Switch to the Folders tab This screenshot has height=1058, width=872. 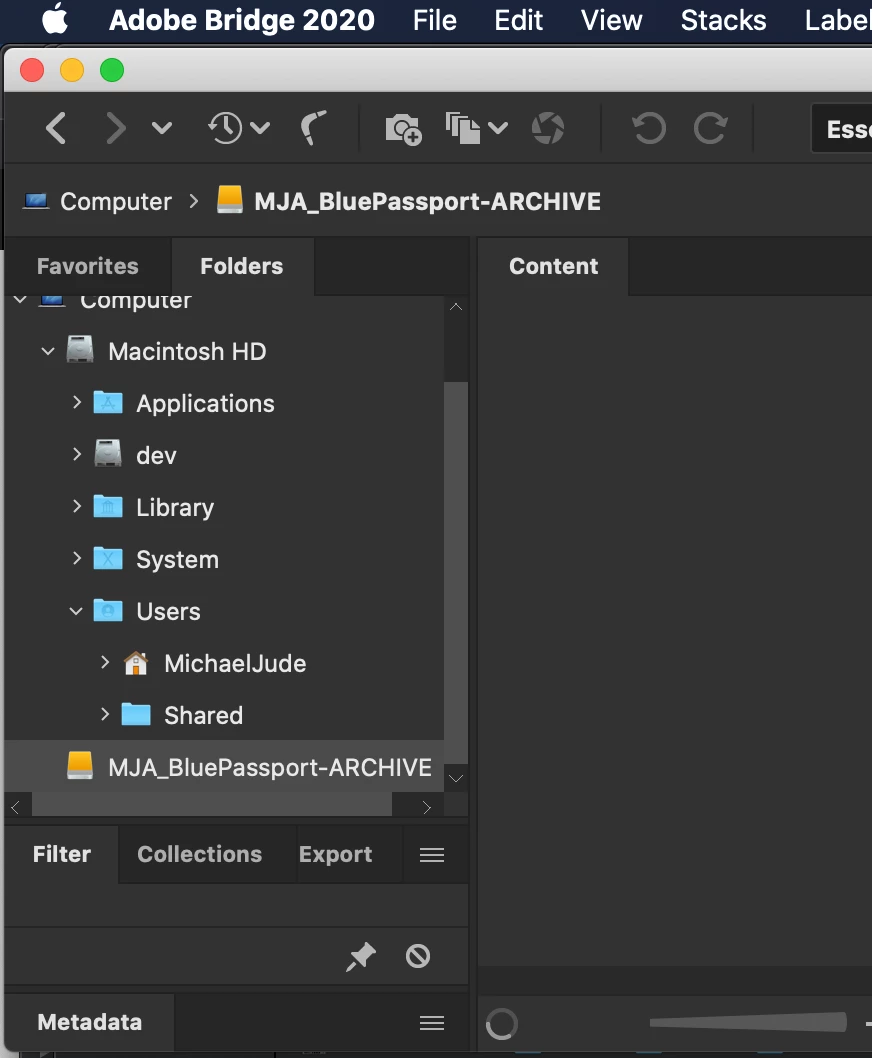pos(242,266)
